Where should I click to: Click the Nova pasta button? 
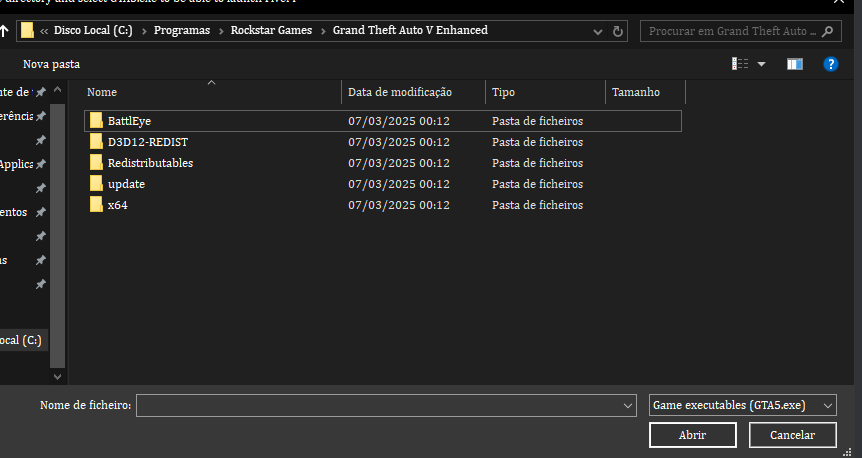pos(51,64)
